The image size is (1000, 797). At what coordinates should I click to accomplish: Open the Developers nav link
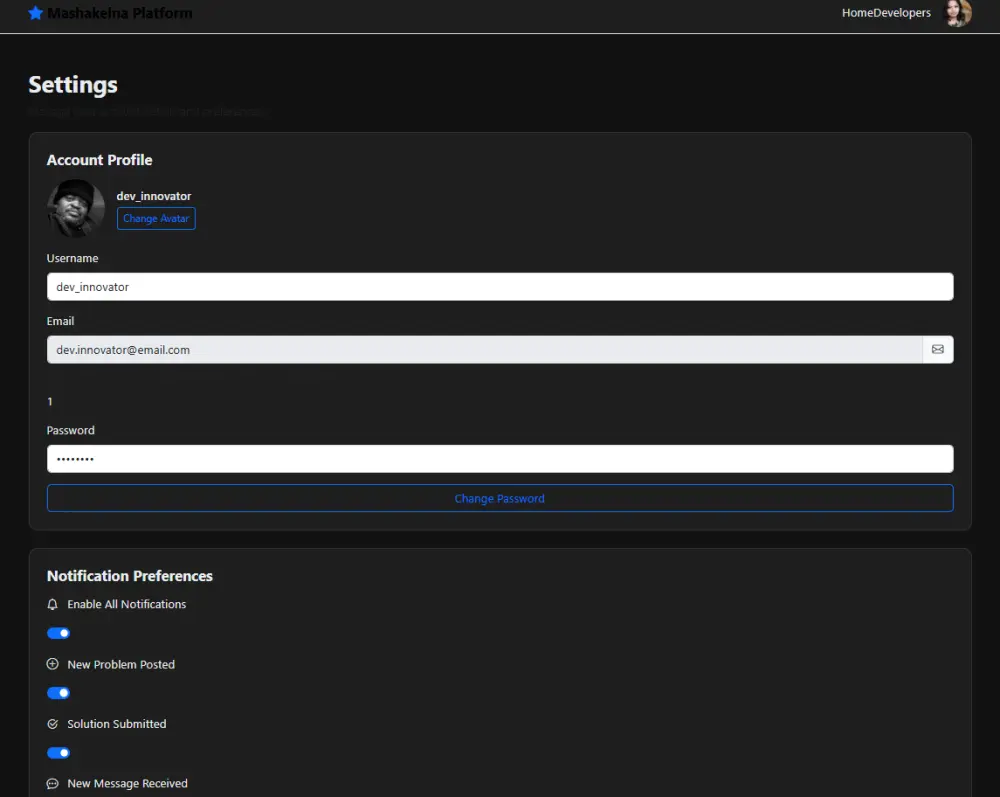click(902, 13)
